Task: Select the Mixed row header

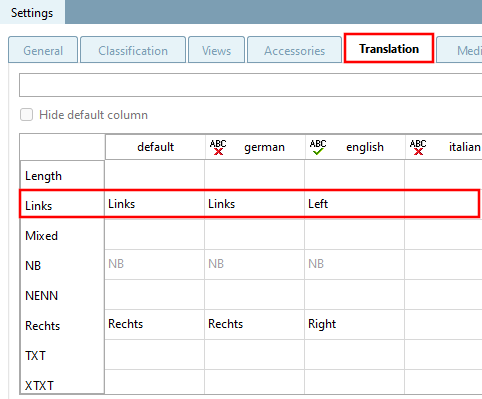Action: pos(62,236)
